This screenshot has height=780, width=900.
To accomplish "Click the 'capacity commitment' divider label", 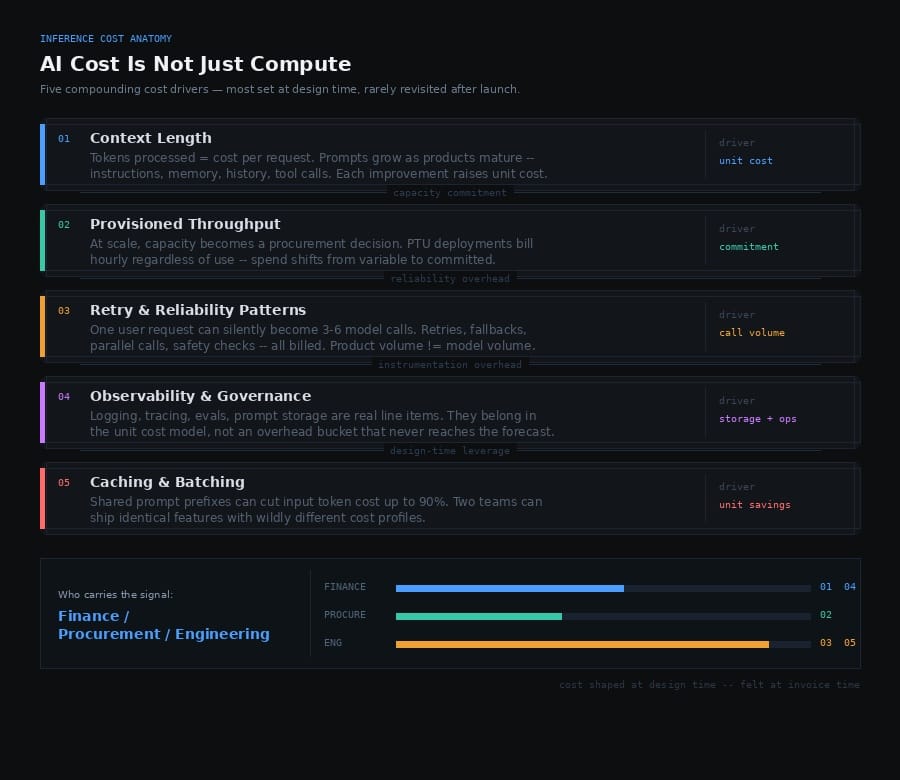I will tap(450, 193).
